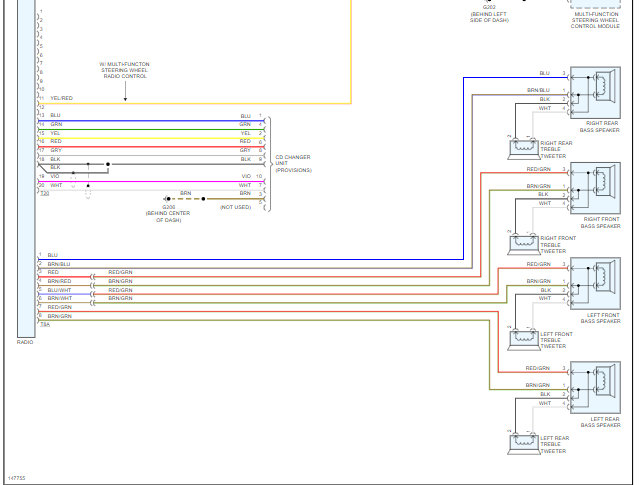This screenshot has height=485, width=639.
Task: Select the GRN label at radio pin 14
Action: click(56, 124)
